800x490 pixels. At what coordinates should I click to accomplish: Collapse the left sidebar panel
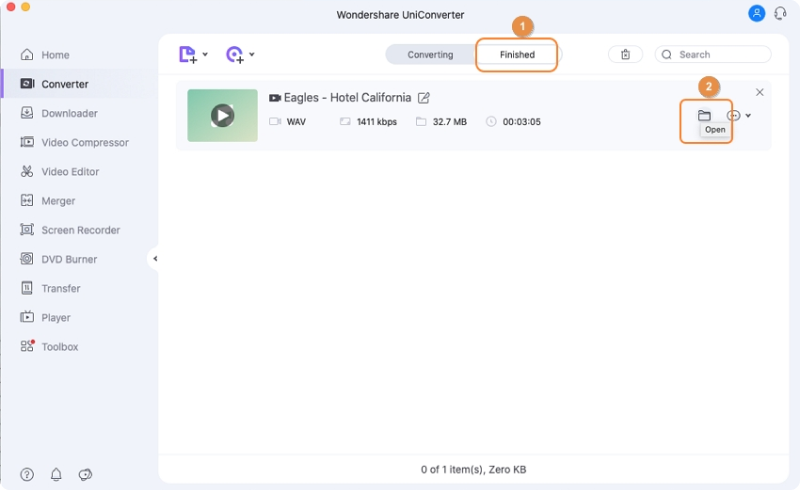click(155, 259)
